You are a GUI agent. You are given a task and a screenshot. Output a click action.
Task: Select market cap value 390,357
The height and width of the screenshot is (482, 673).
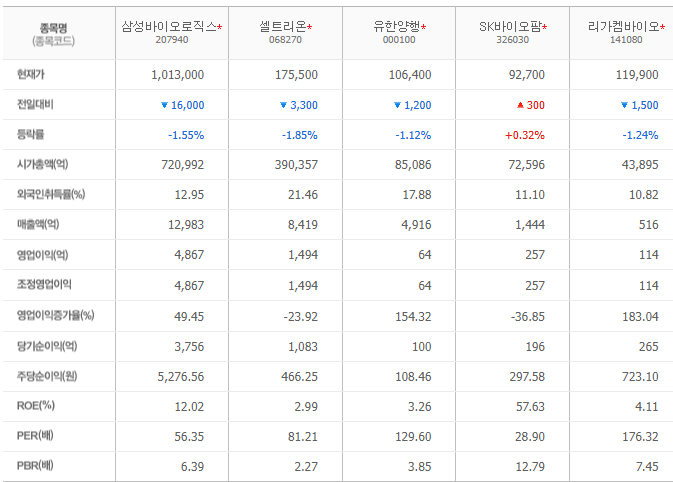[297, 165]
